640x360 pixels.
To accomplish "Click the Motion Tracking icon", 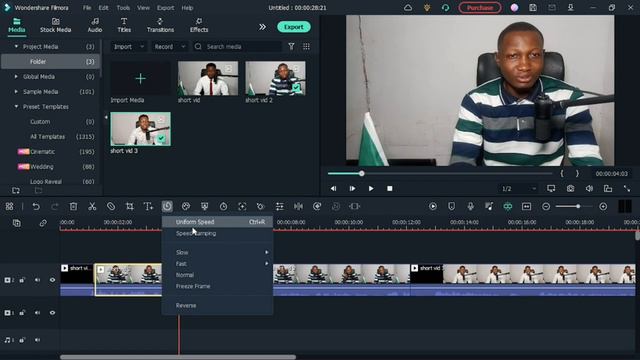I will click(242, 207).
